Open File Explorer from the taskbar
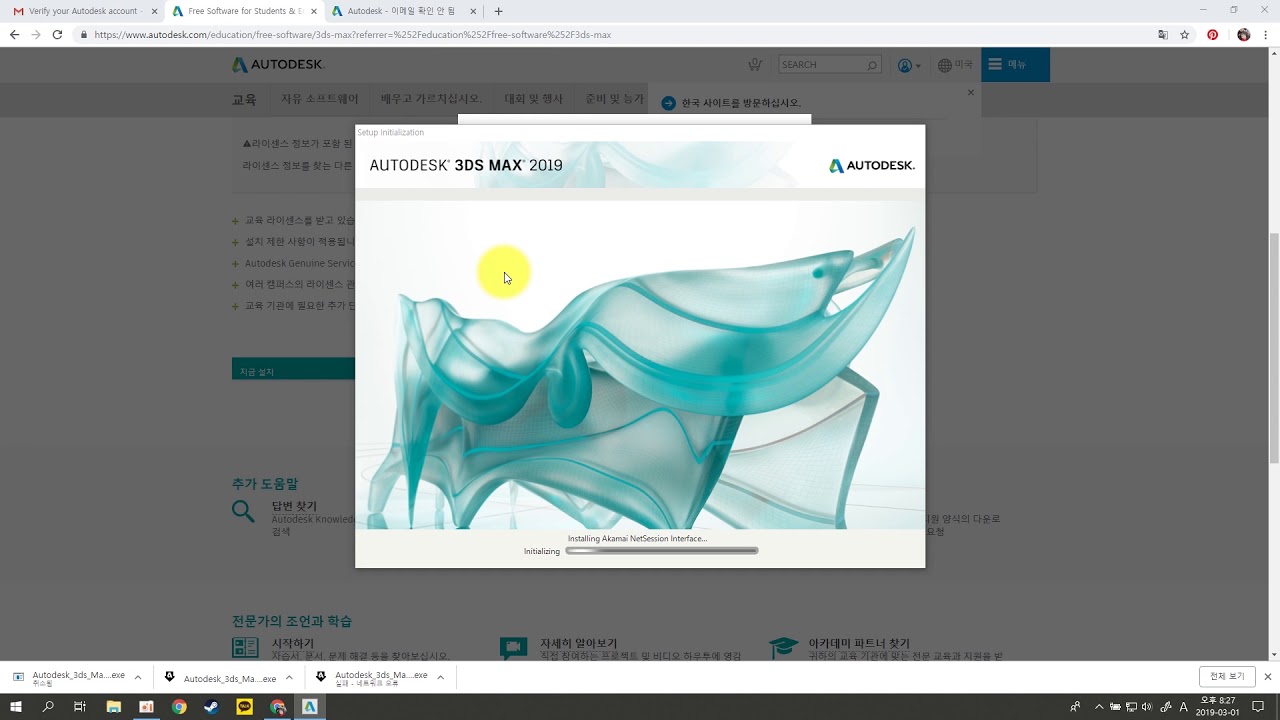Image resolution: width=1280 pixels, height=720 pixels. (x=114, y=706)
